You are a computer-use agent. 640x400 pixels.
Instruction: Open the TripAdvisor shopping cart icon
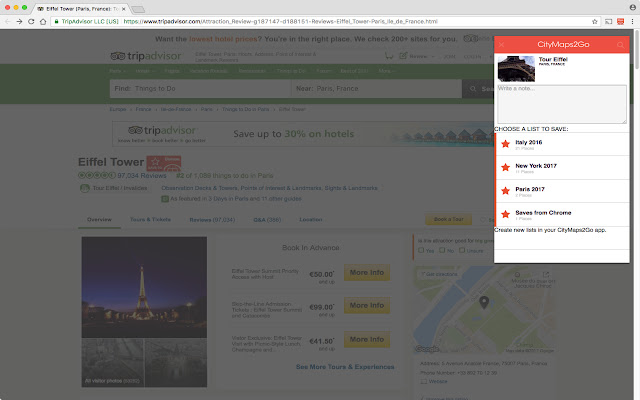[389, 56]
